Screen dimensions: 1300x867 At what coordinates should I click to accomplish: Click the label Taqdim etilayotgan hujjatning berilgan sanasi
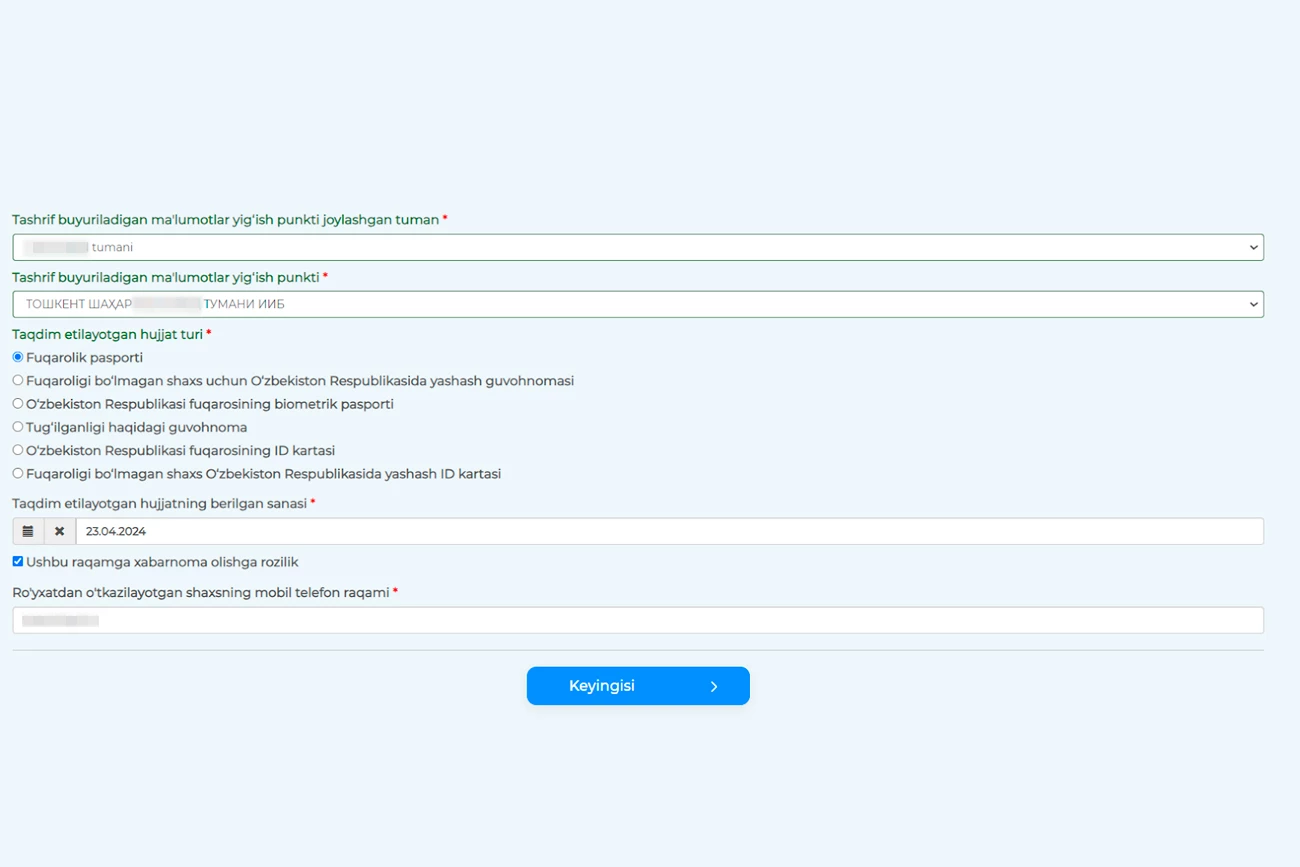[160, 503]
